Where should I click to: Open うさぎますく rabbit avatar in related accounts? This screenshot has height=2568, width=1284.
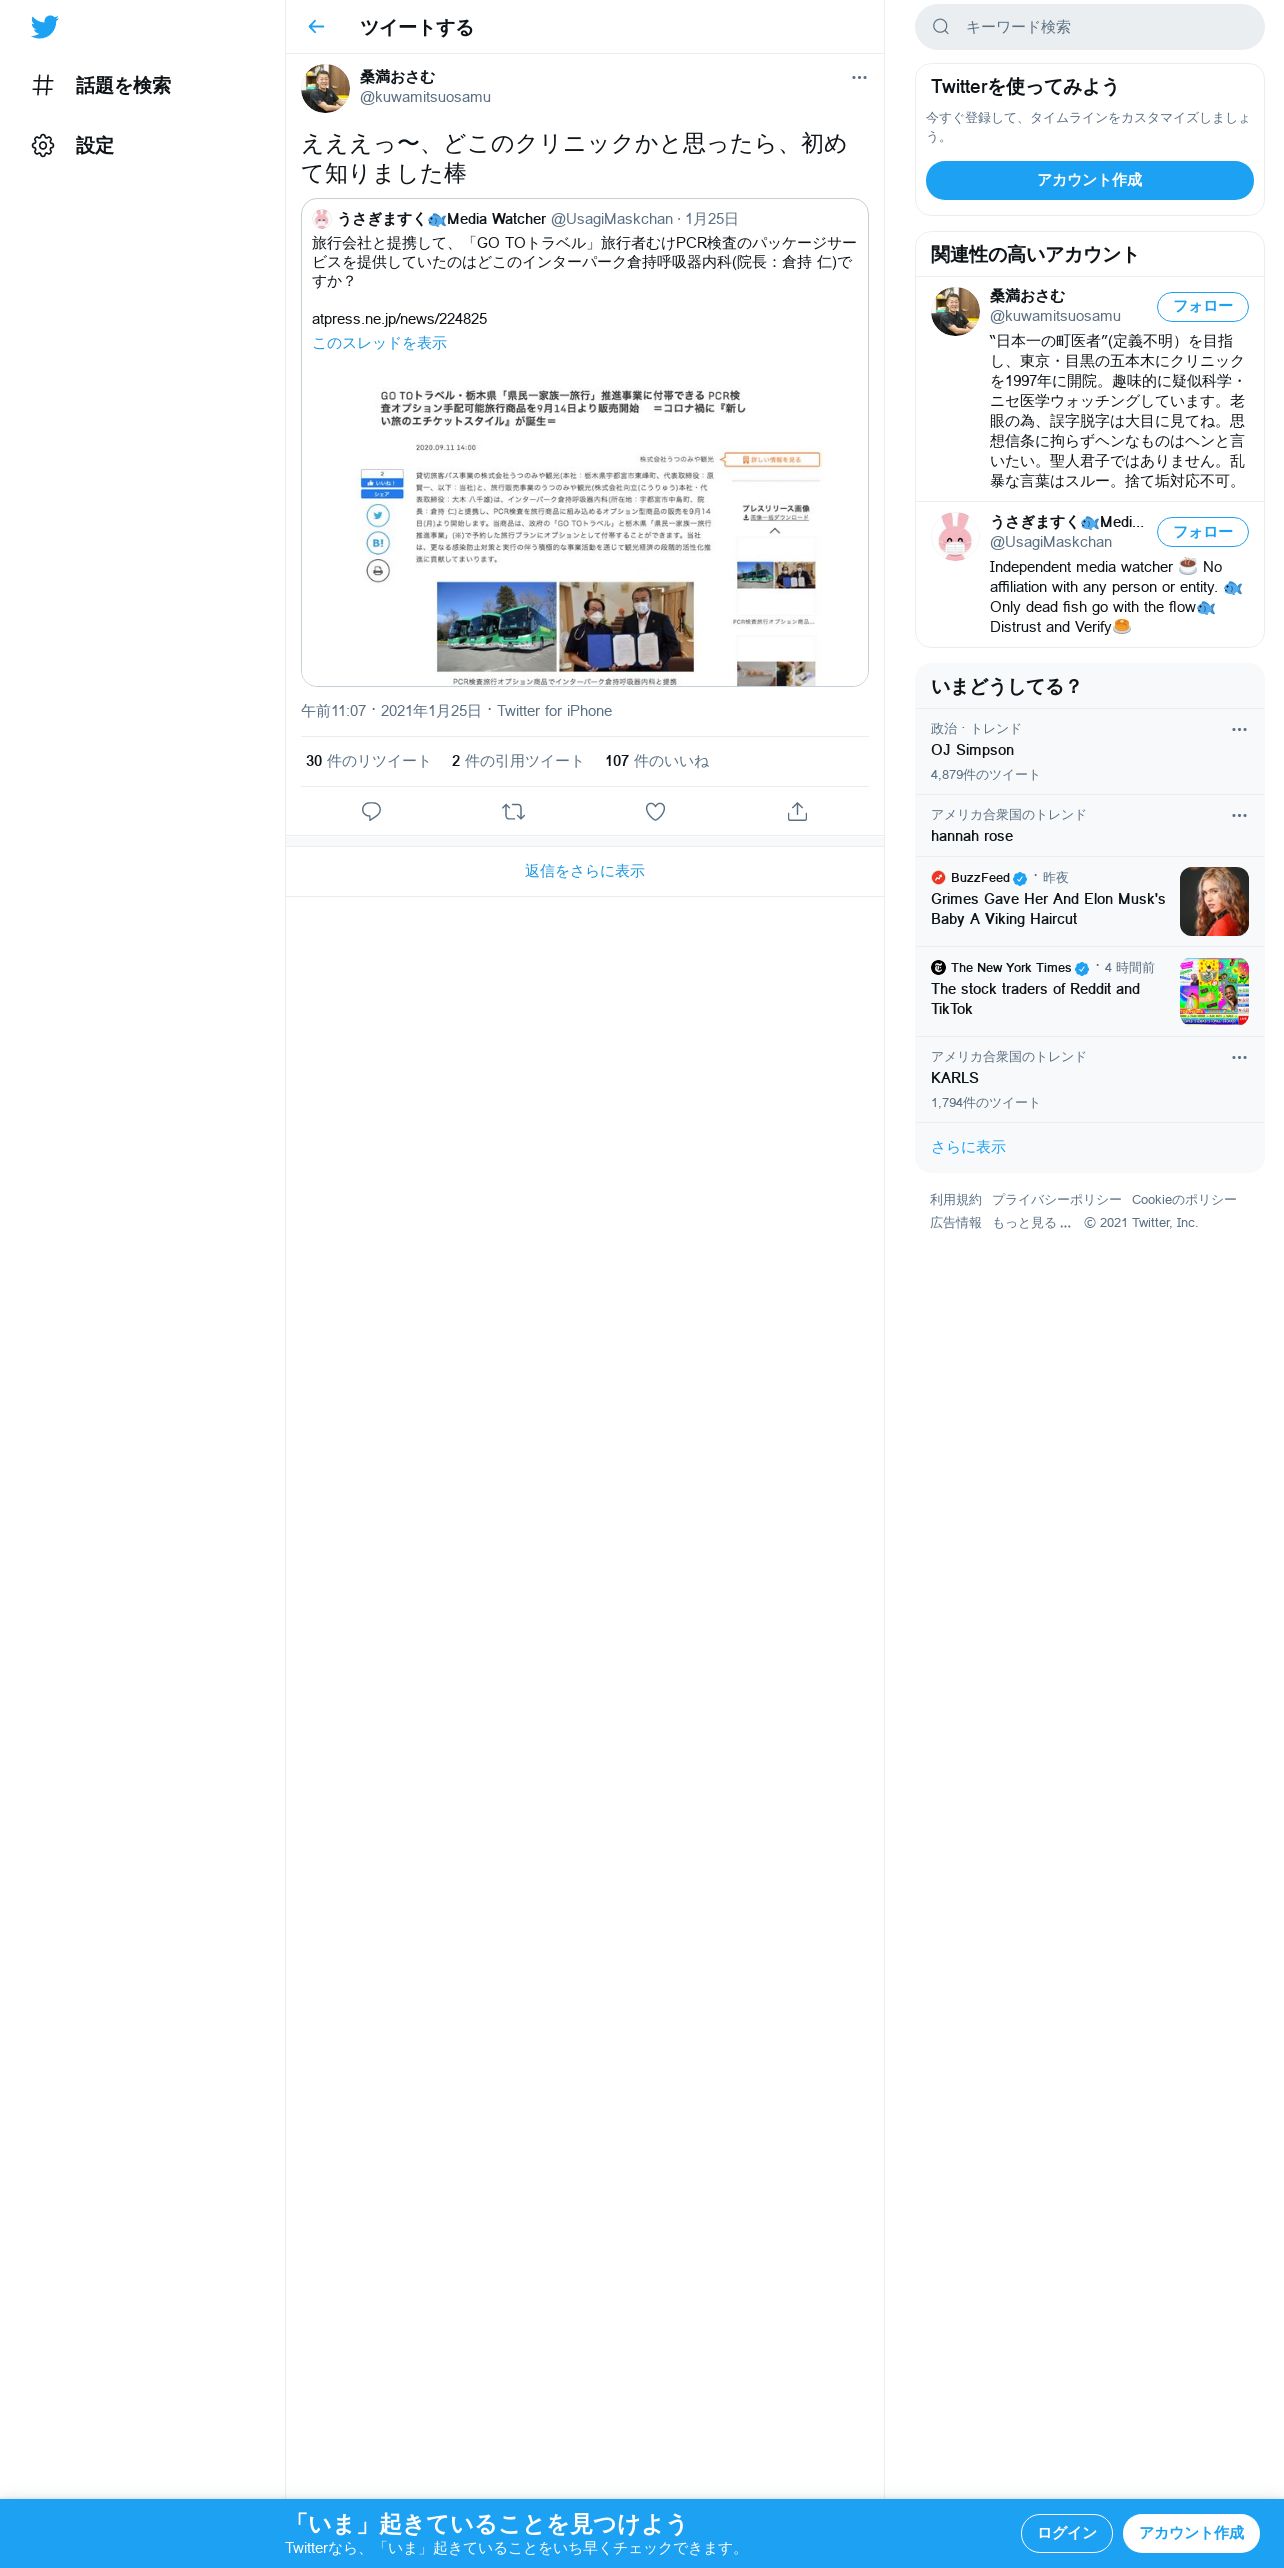coord(955,537)
